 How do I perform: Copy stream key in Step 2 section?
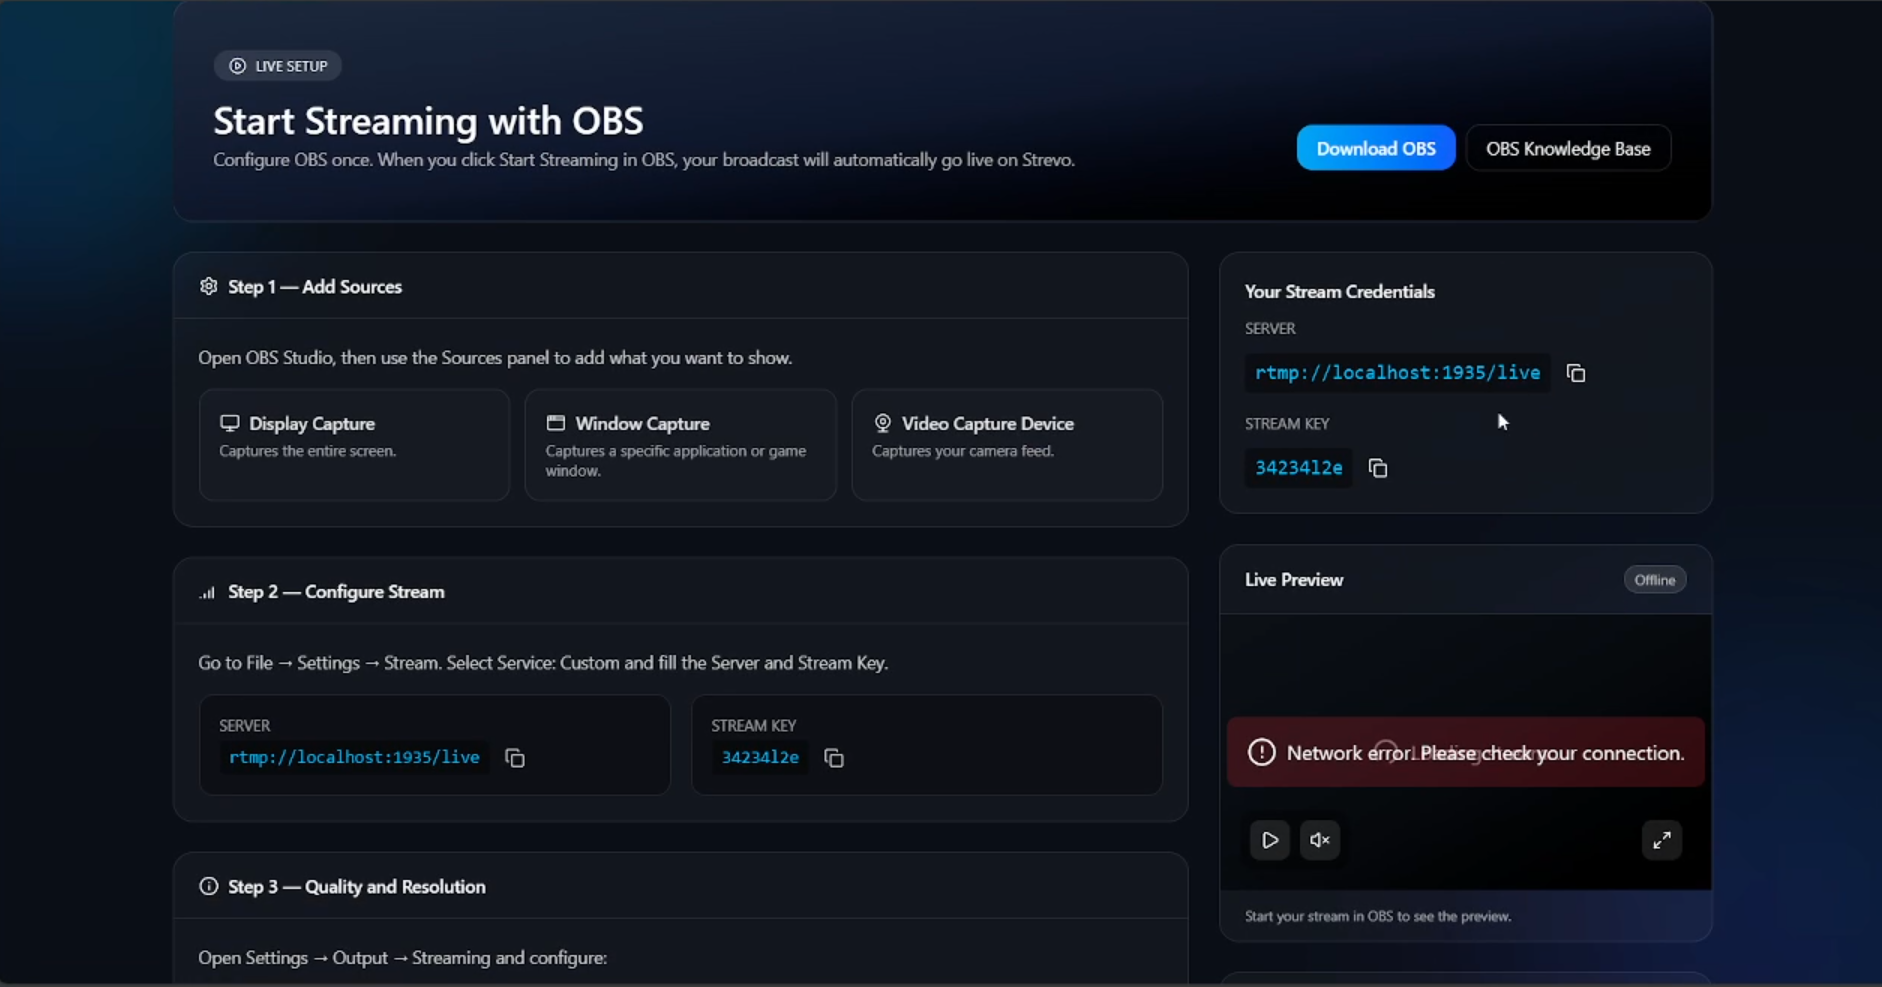point(834,758)
